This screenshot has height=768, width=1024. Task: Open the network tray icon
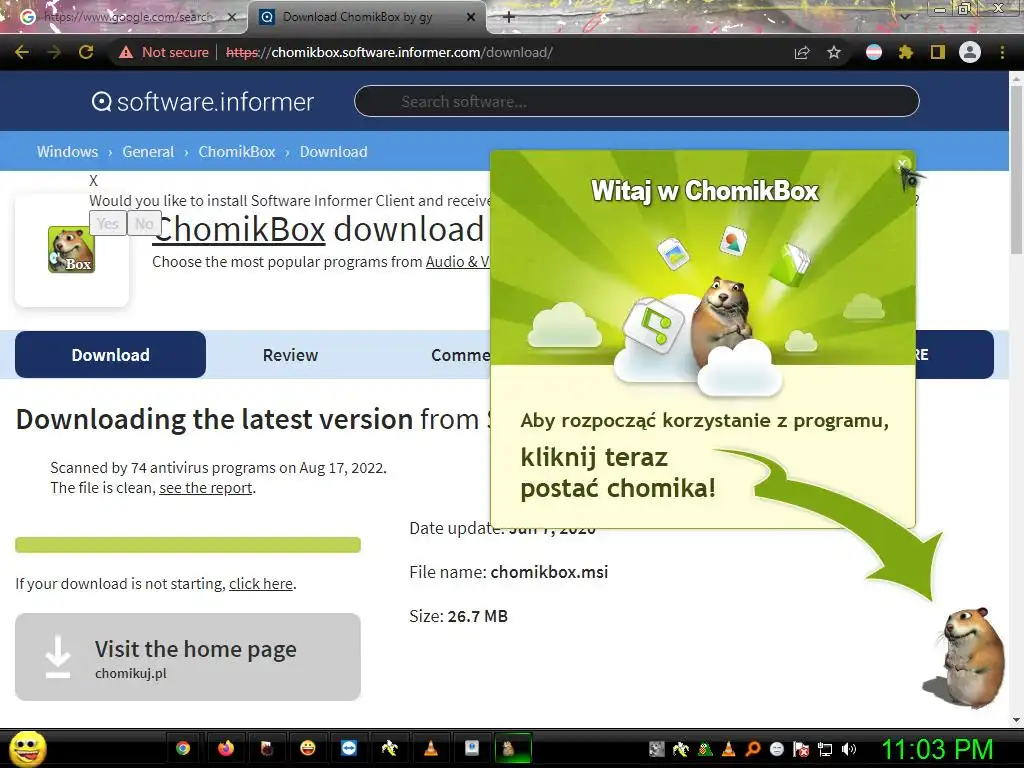825,749
